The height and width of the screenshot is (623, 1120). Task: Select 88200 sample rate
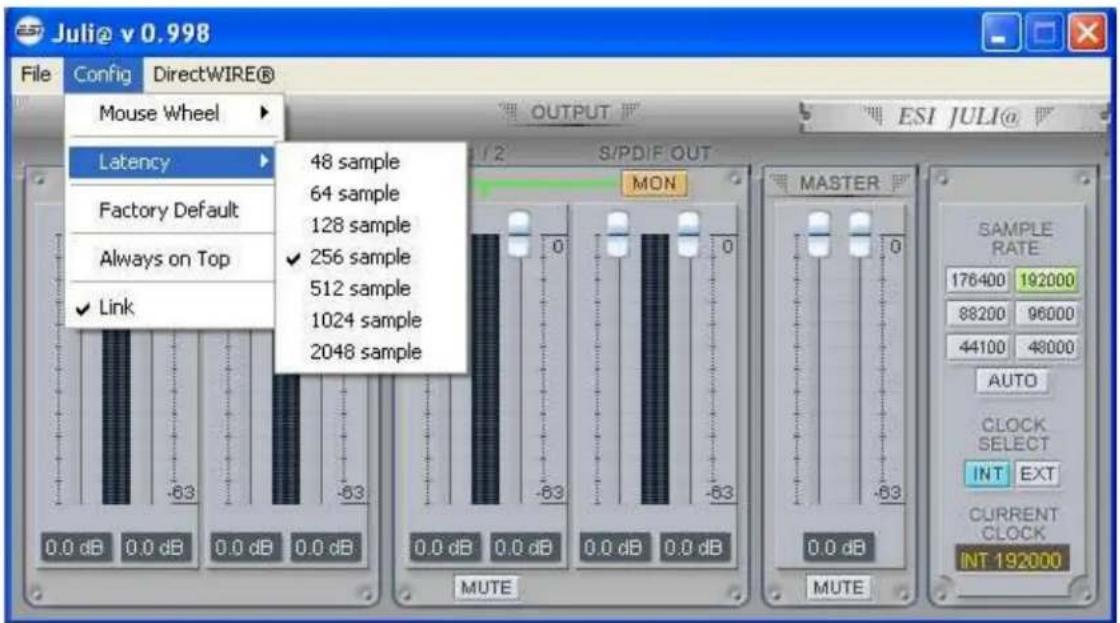click(978, 314)
